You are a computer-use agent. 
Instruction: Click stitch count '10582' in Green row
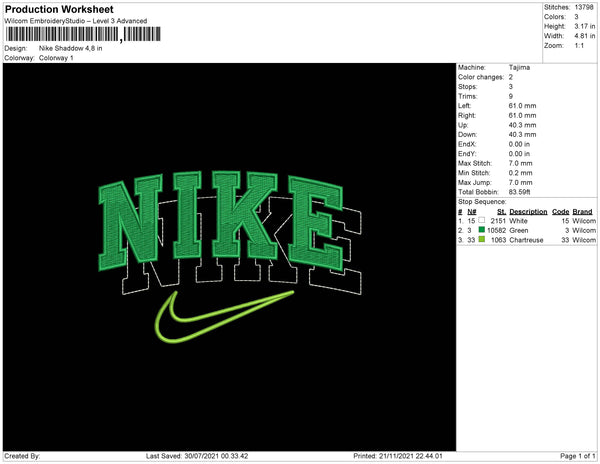(x=496, y=231)
